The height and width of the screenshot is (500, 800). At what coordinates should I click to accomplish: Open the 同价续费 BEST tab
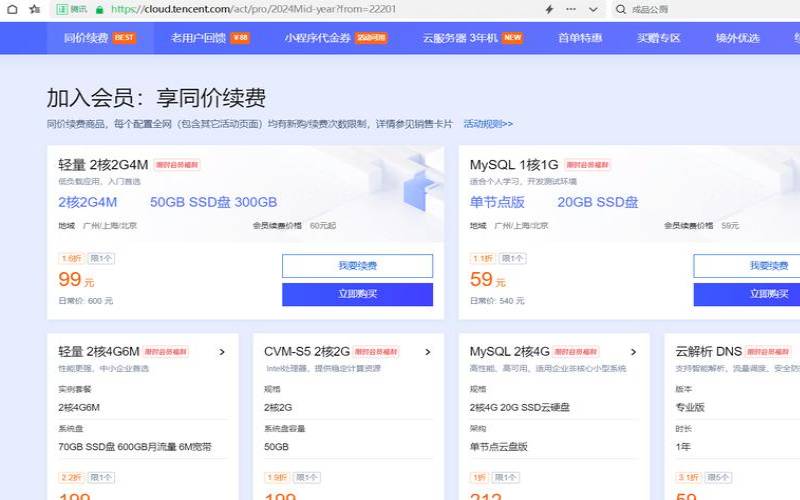pyautogui.click(x=100, y=38)
